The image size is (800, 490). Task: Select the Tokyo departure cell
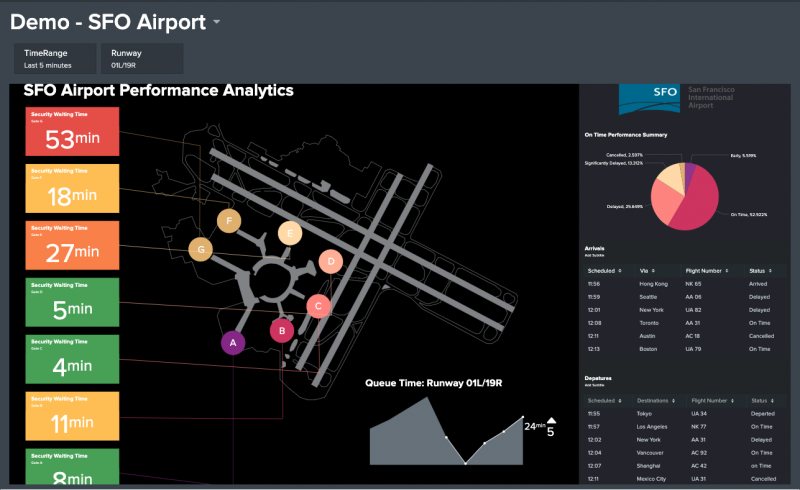pos(644,414)
